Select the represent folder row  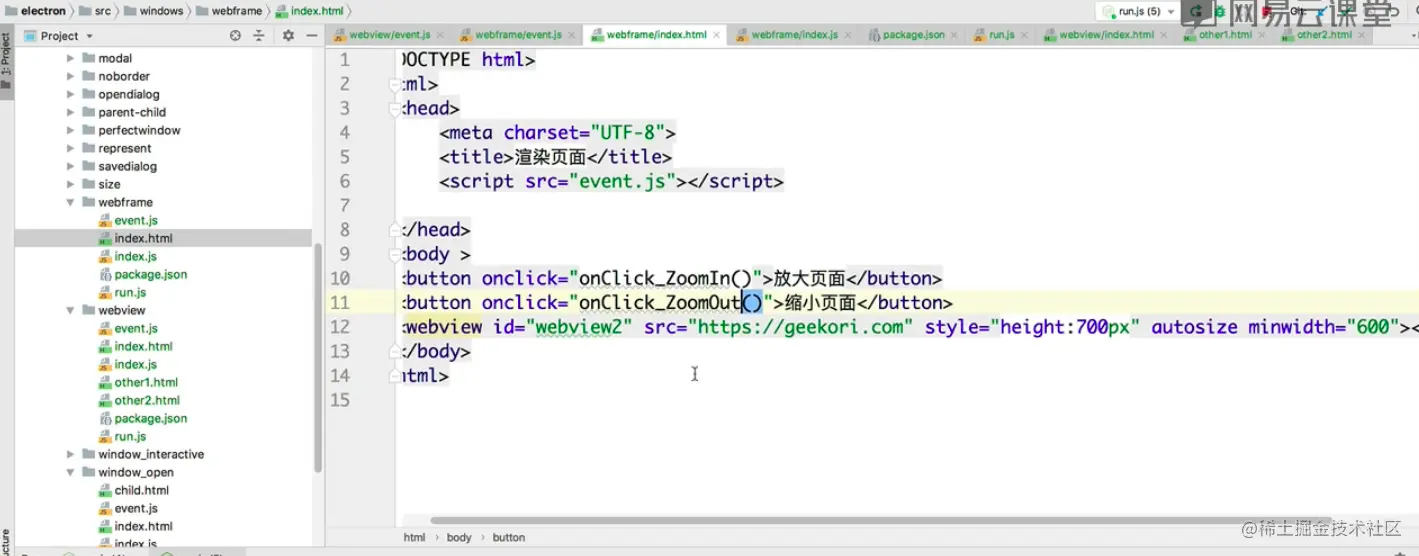pos(163,148)
